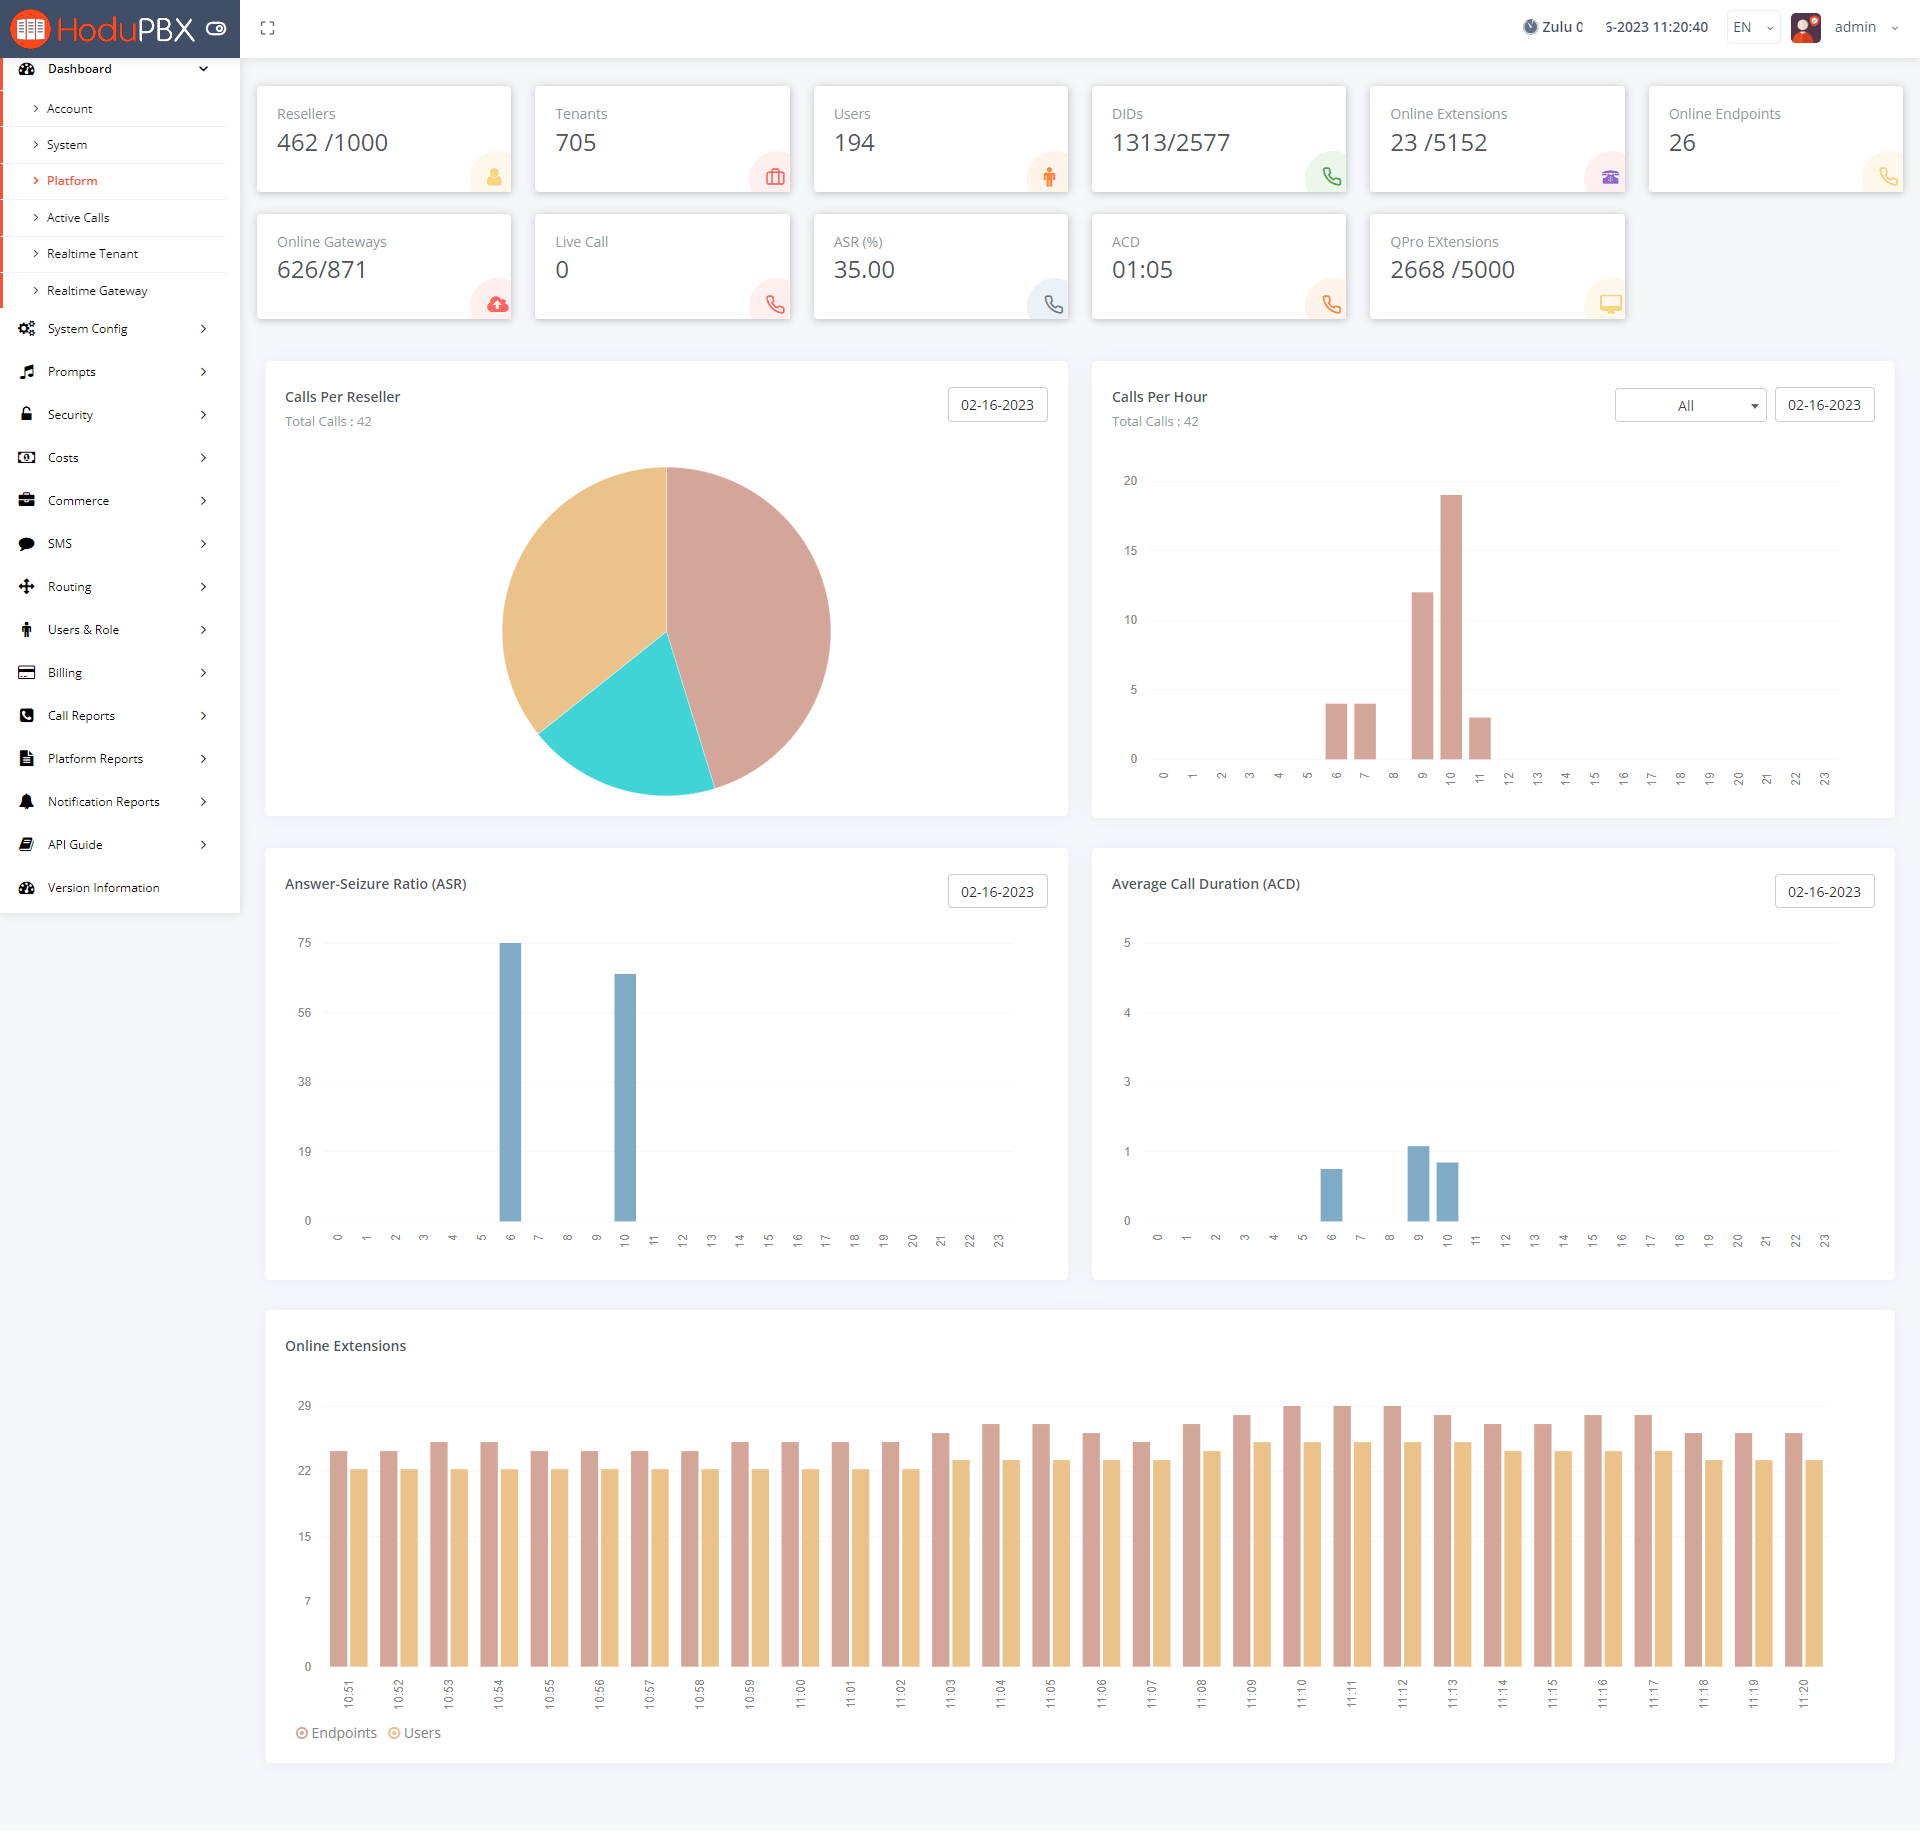The height and width of the screenshot is (1832, 1920).
Task: Click the Notification Reports bell icon
Action: [27, 801]
